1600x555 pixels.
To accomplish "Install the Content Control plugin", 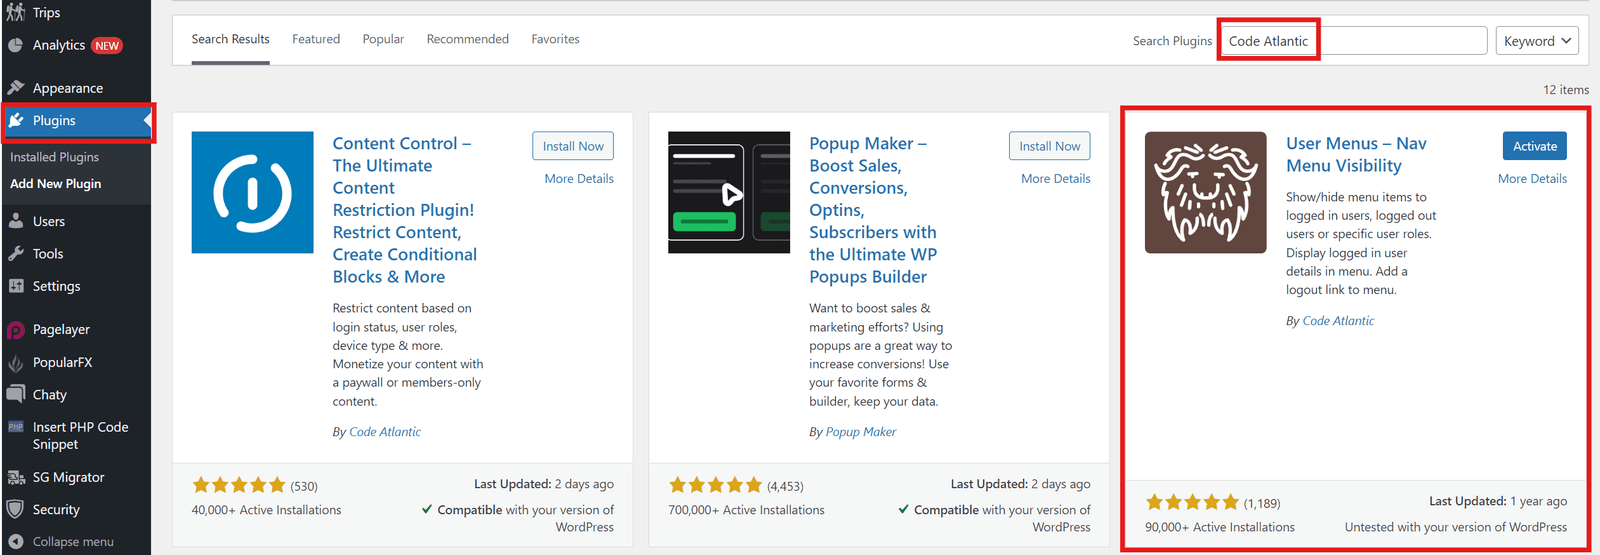I will click(x=573, y=146).
